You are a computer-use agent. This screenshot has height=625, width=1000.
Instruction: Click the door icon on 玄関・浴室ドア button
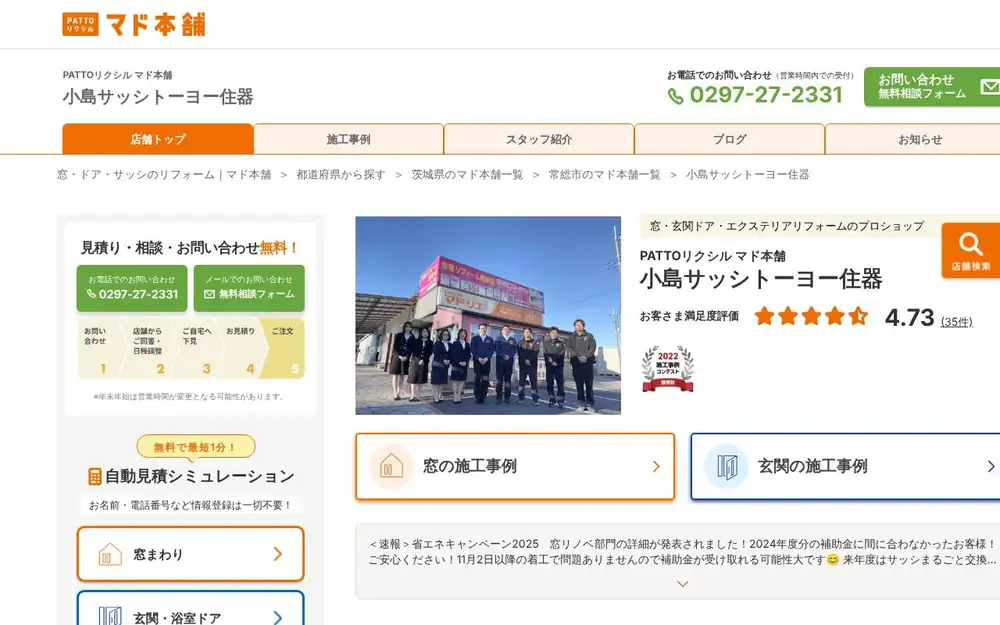coord(110,617)
